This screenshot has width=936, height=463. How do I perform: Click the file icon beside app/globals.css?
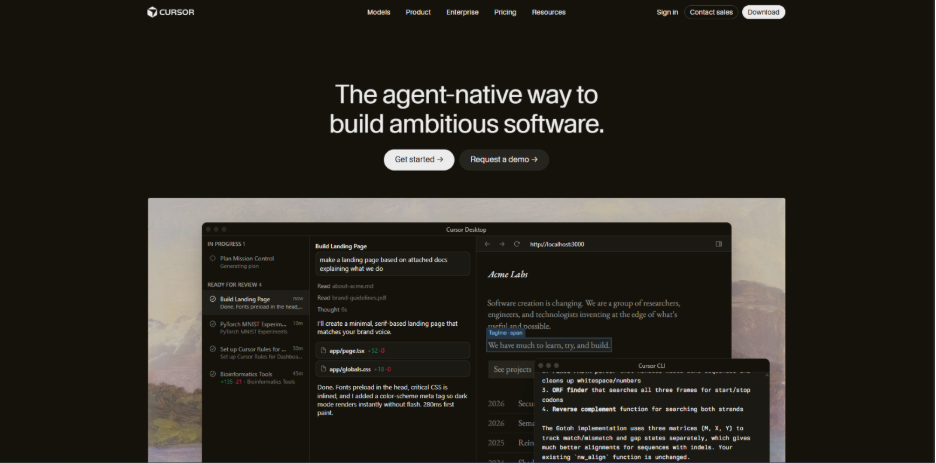[324, 369]
